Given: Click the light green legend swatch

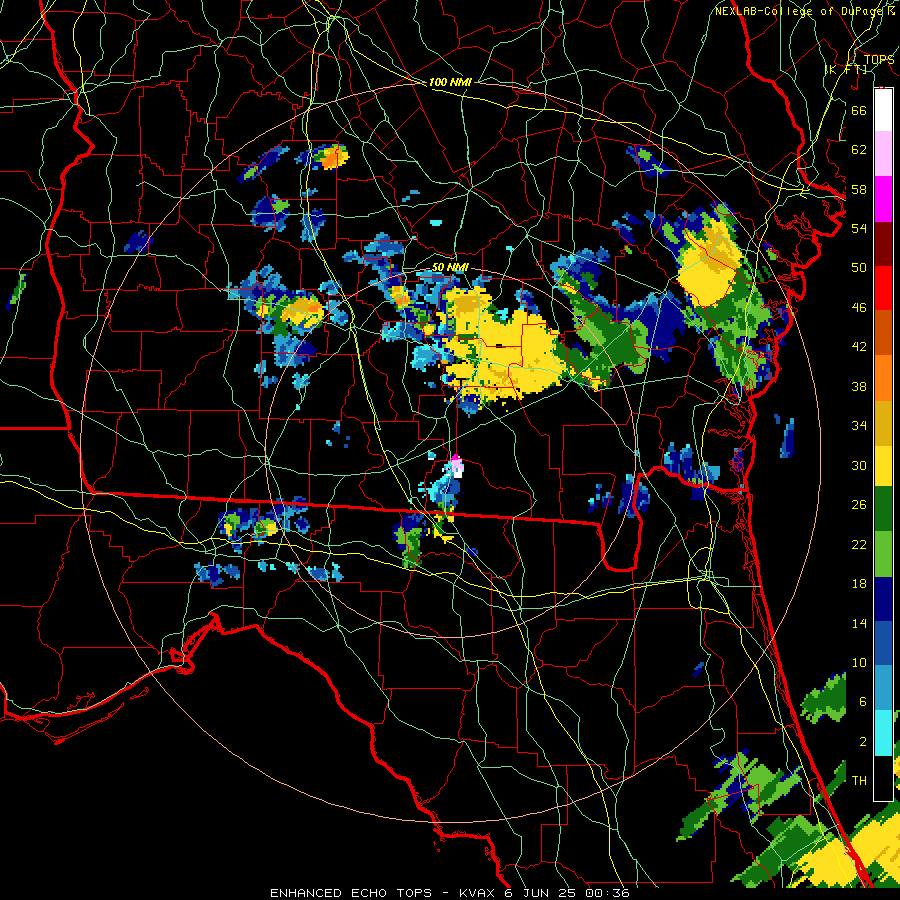Looking at the screenshot, I should tap(883, 554).
